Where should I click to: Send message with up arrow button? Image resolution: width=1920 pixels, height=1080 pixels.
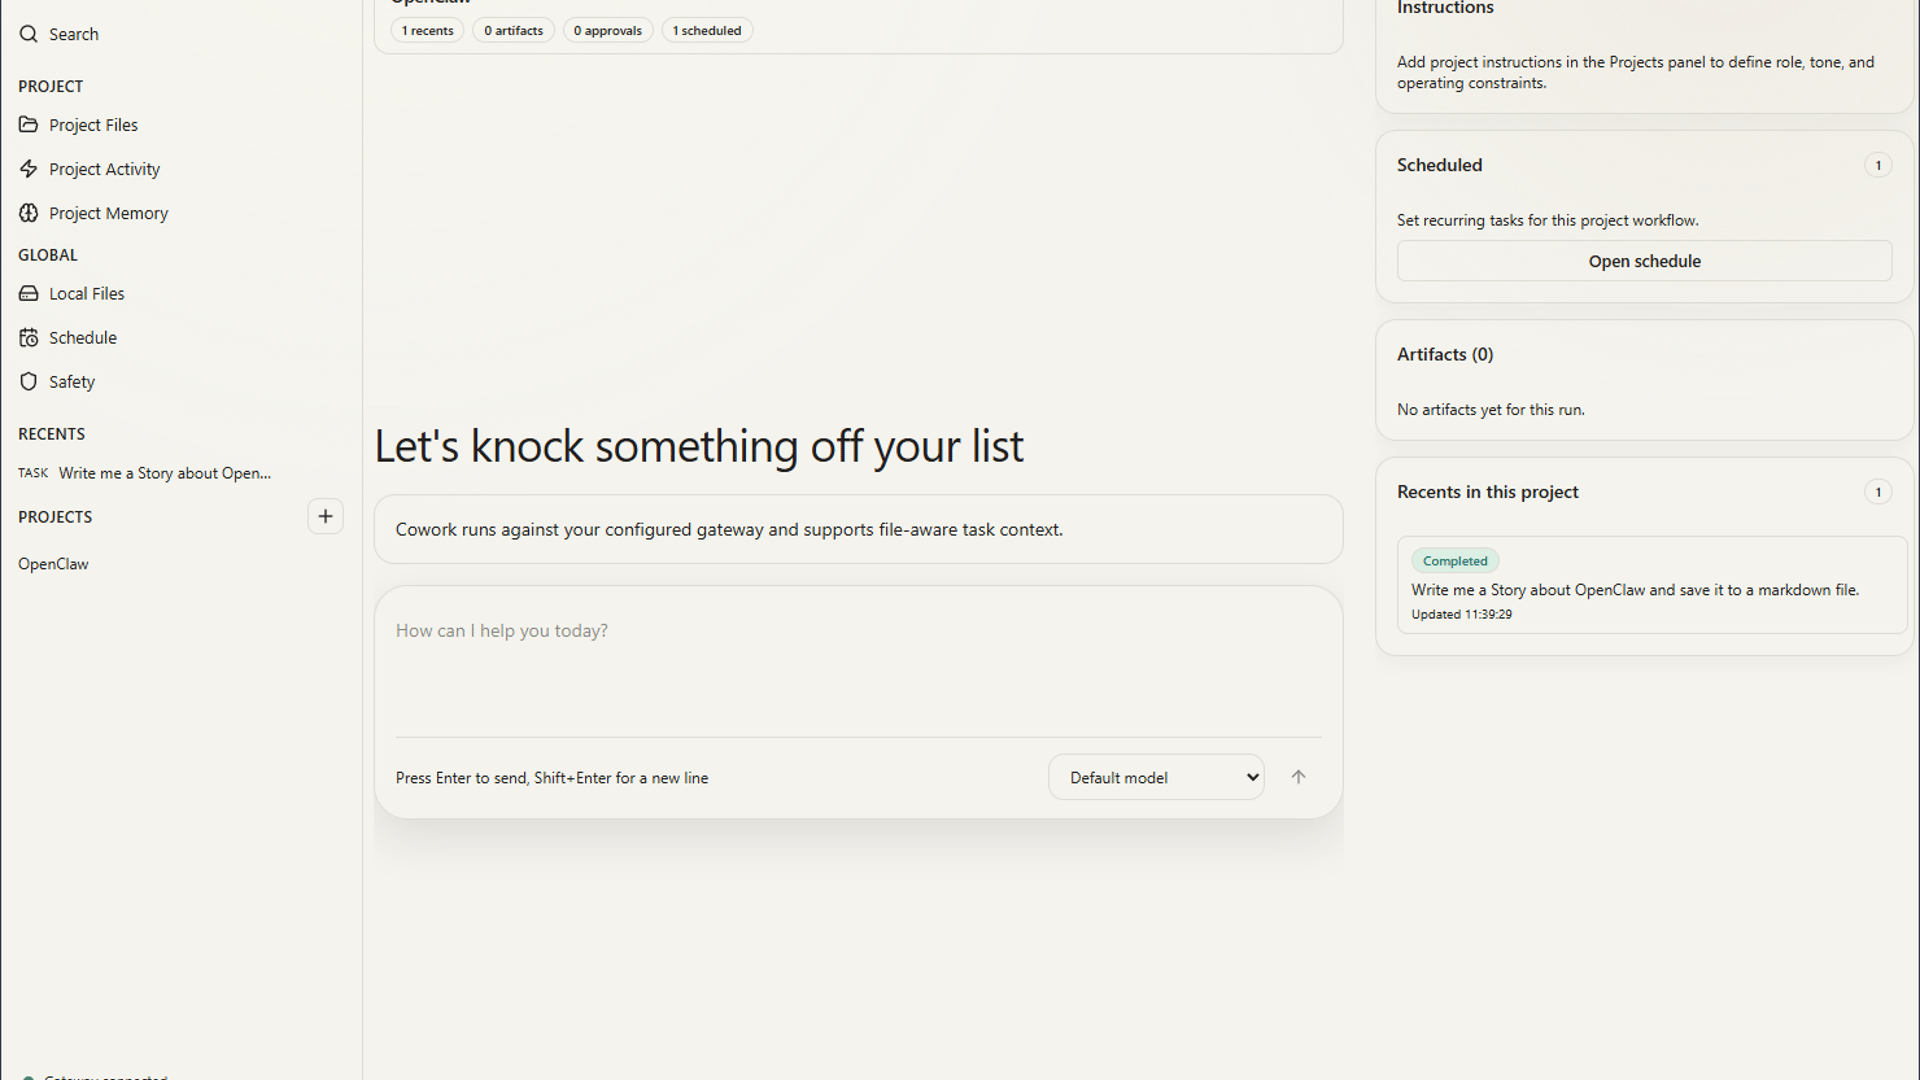tap(1298, 777)
